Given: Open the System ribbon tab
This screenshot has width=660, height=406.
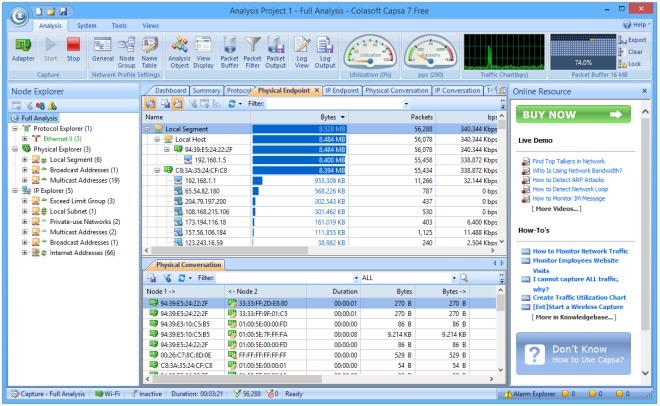Looking at the screenshot, I should tap(87, 24).
